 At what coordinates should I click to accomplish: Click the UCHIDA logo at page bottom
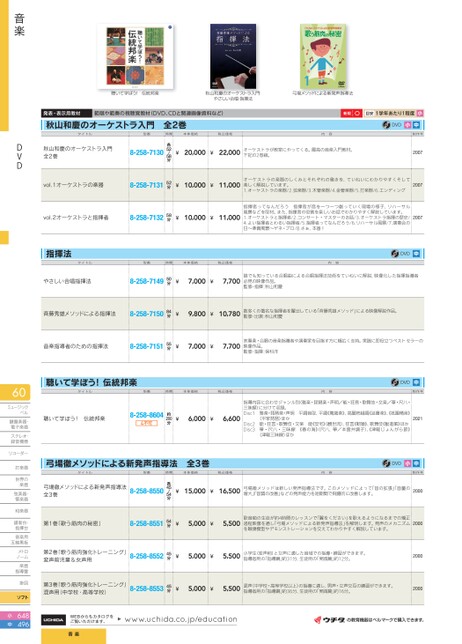coord(53,620)
